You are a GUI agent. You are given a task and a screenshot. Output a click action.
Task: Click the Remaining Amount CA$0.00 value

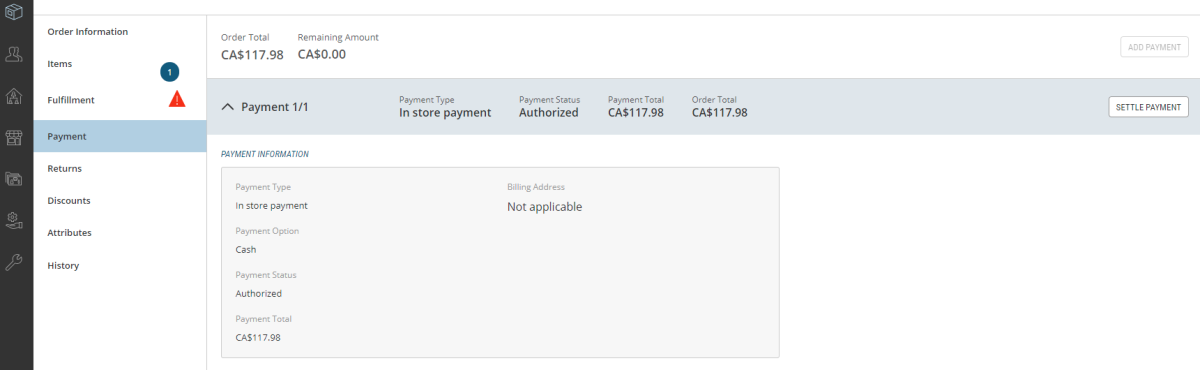click(x=322, y=55)
